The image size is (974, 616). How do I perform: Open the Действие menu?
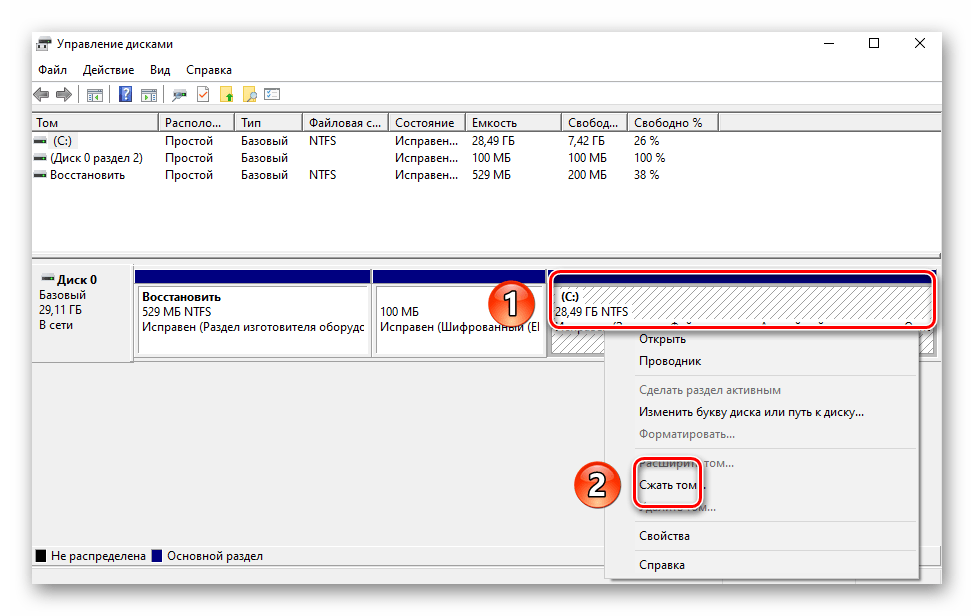point(108,70)
